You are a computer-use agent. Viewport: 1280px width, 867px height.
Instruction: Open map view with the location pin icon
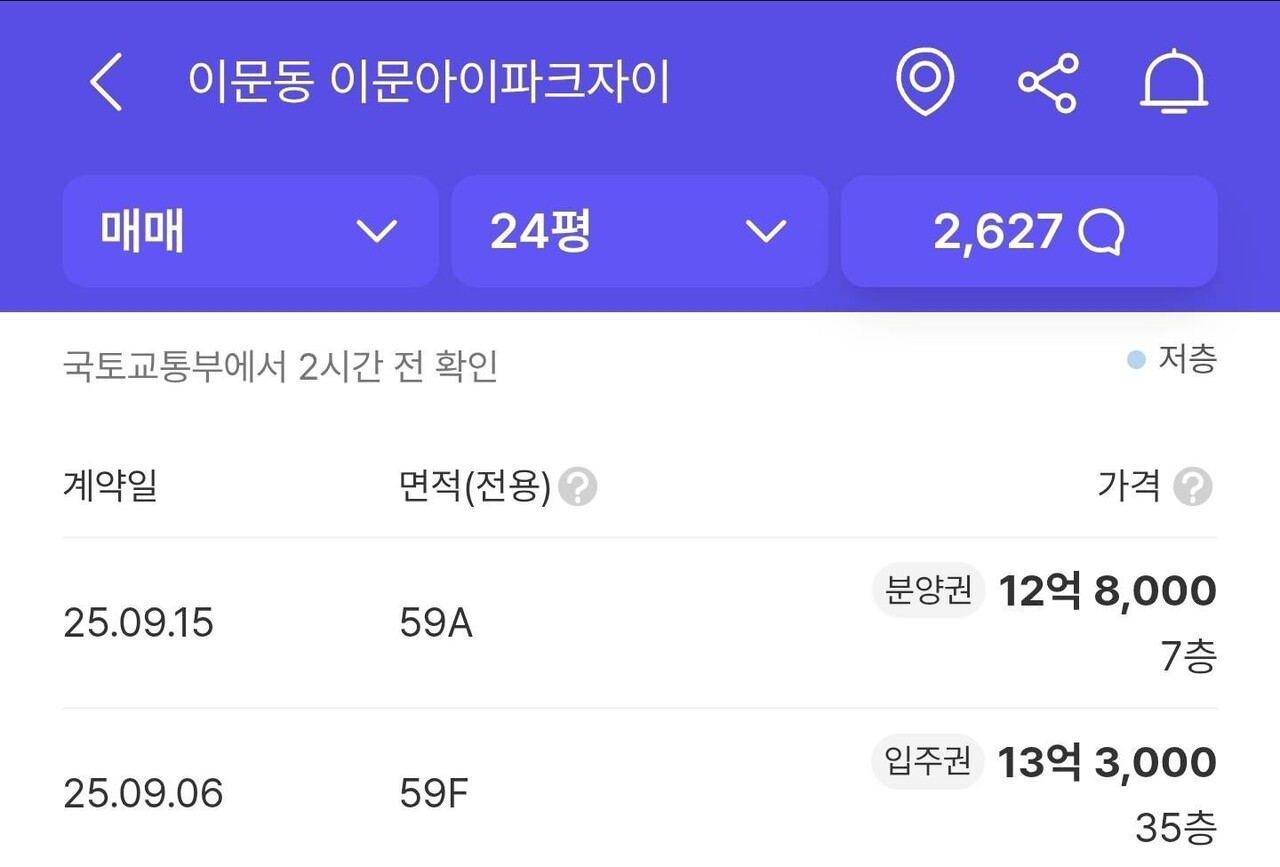point(926,82)
